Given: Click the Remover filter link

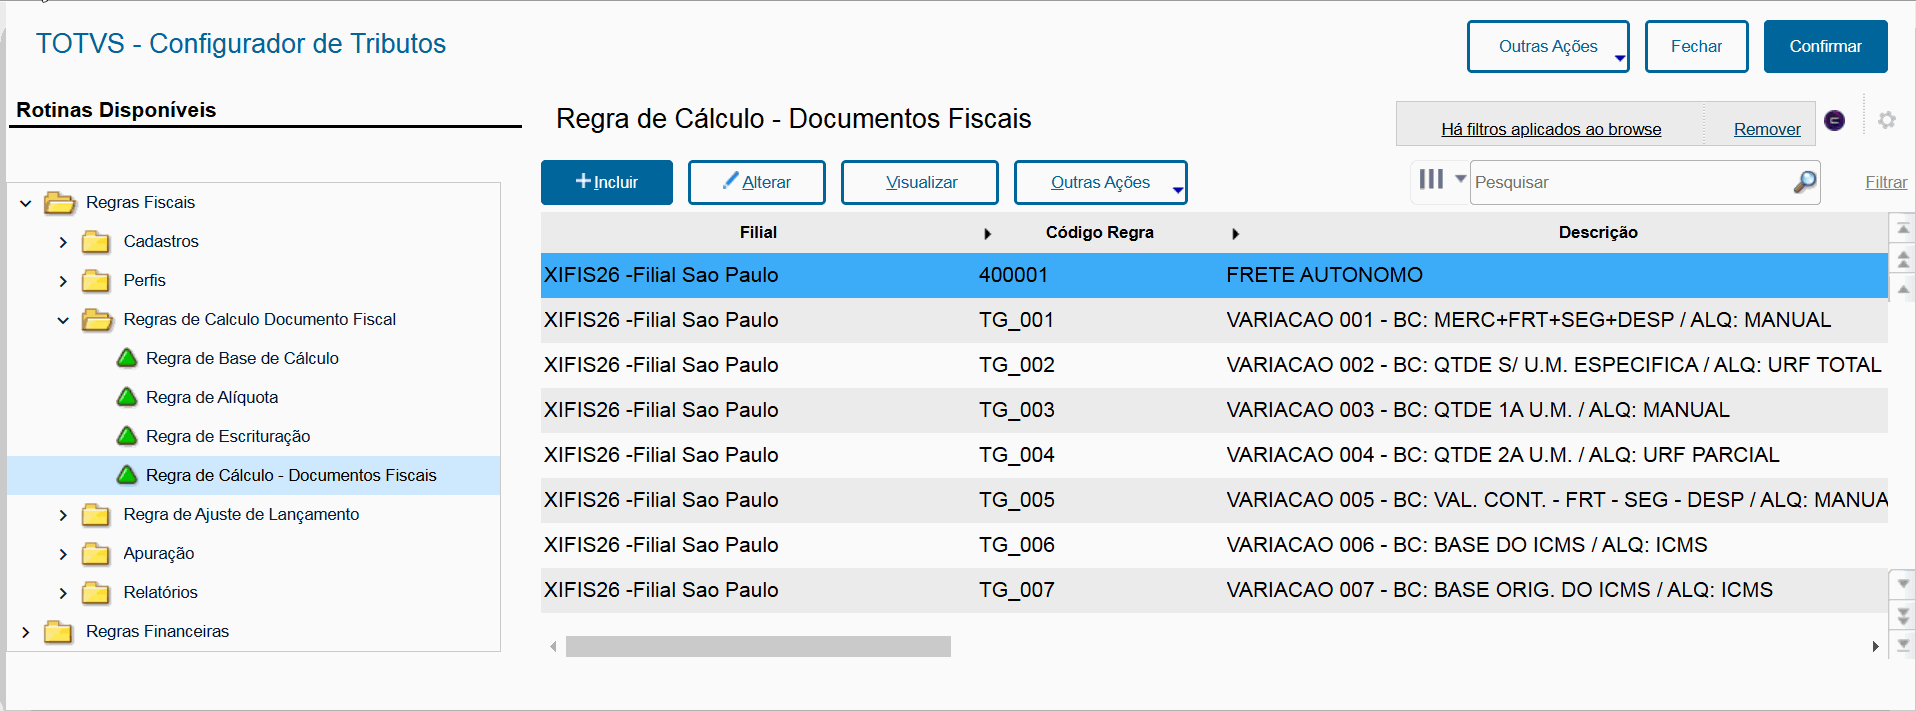Looking at the screenshot, I should click(x=1766, y=129).
